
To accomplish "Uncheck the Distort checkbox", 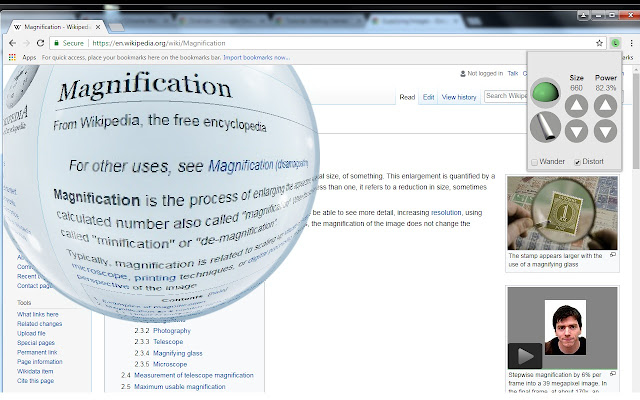I will click(577, 162).
